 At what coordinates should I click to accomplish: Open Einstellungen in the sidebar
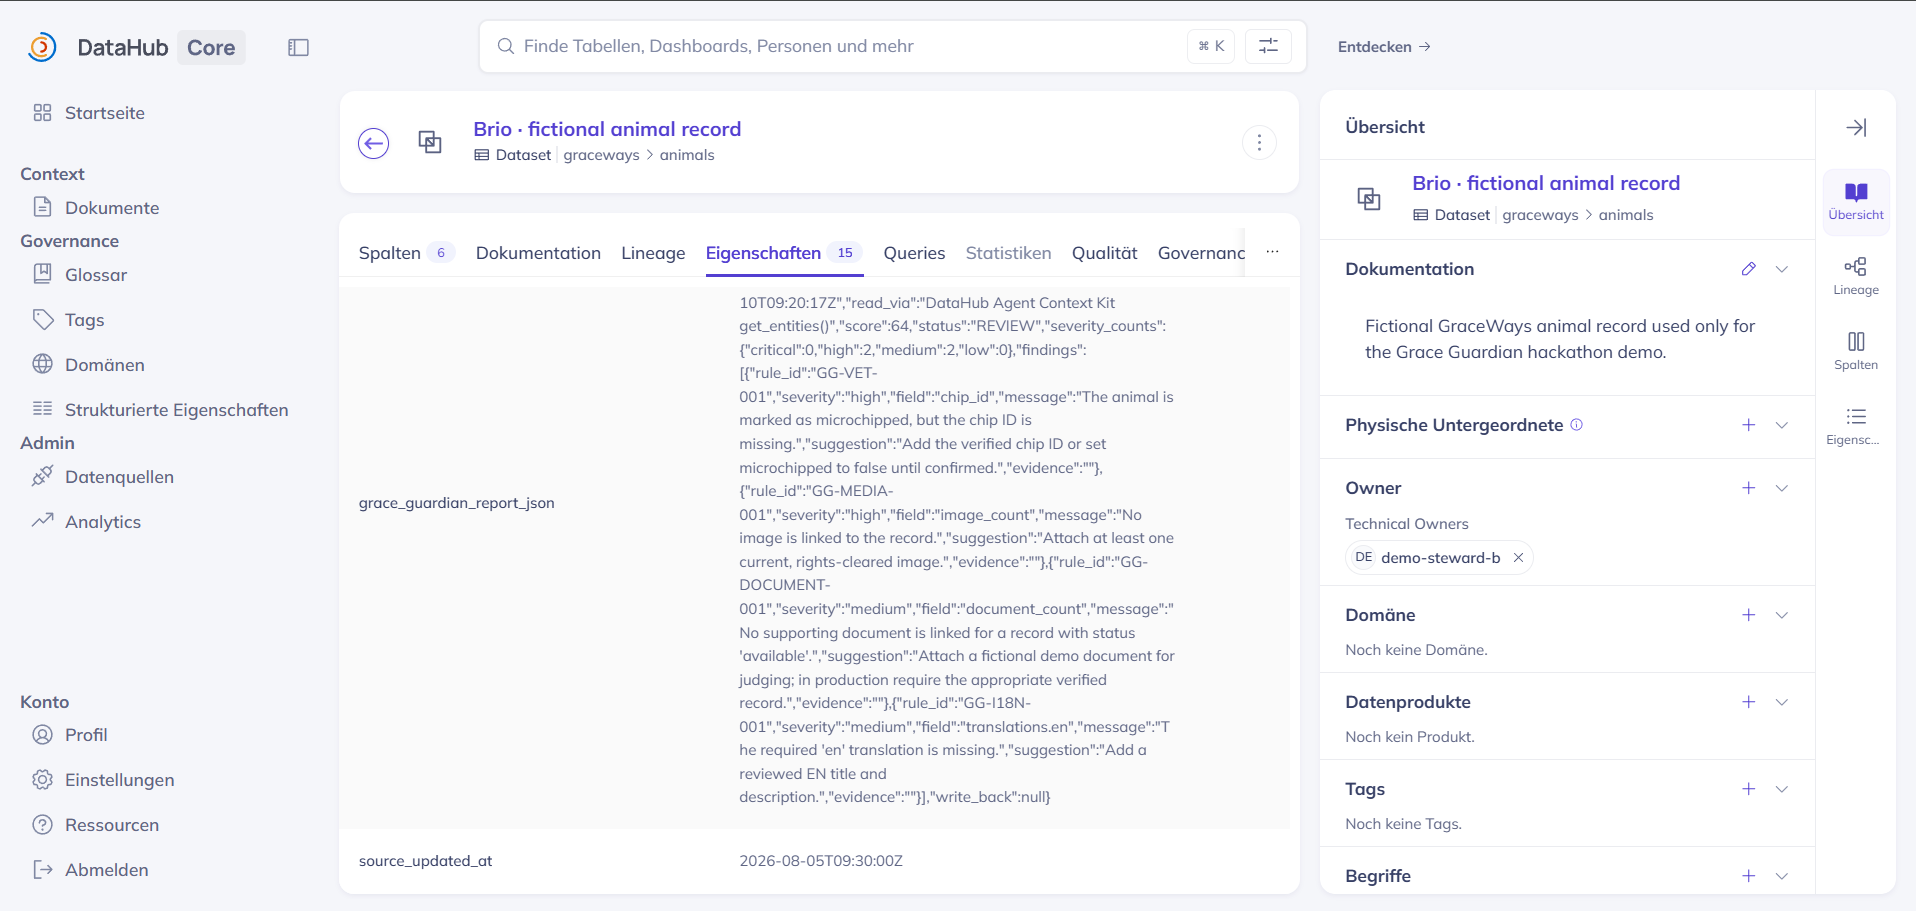click(103, 780)
